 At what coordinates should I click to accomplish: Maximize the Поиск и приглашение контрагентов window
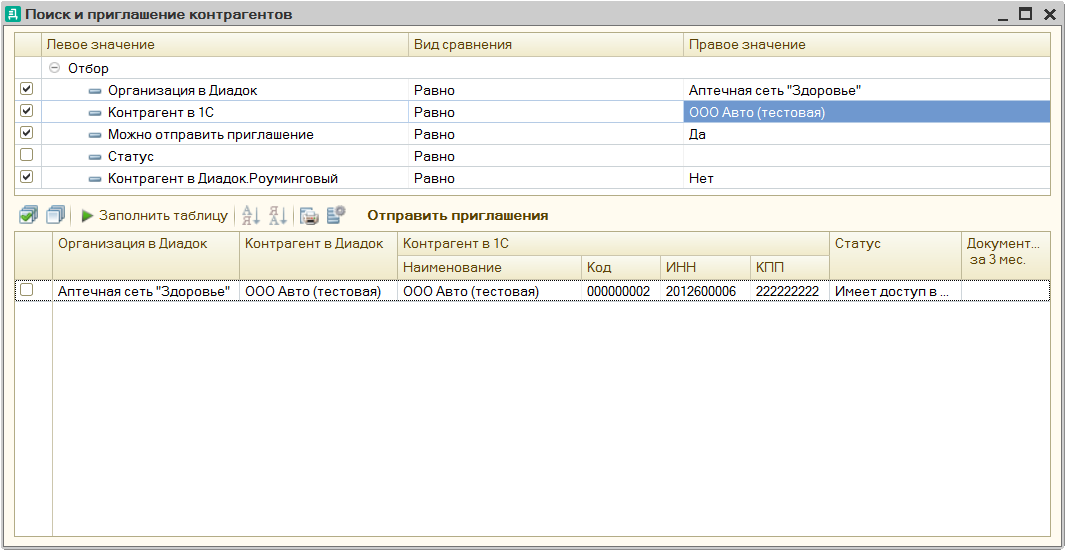[x=1026, y=14]
